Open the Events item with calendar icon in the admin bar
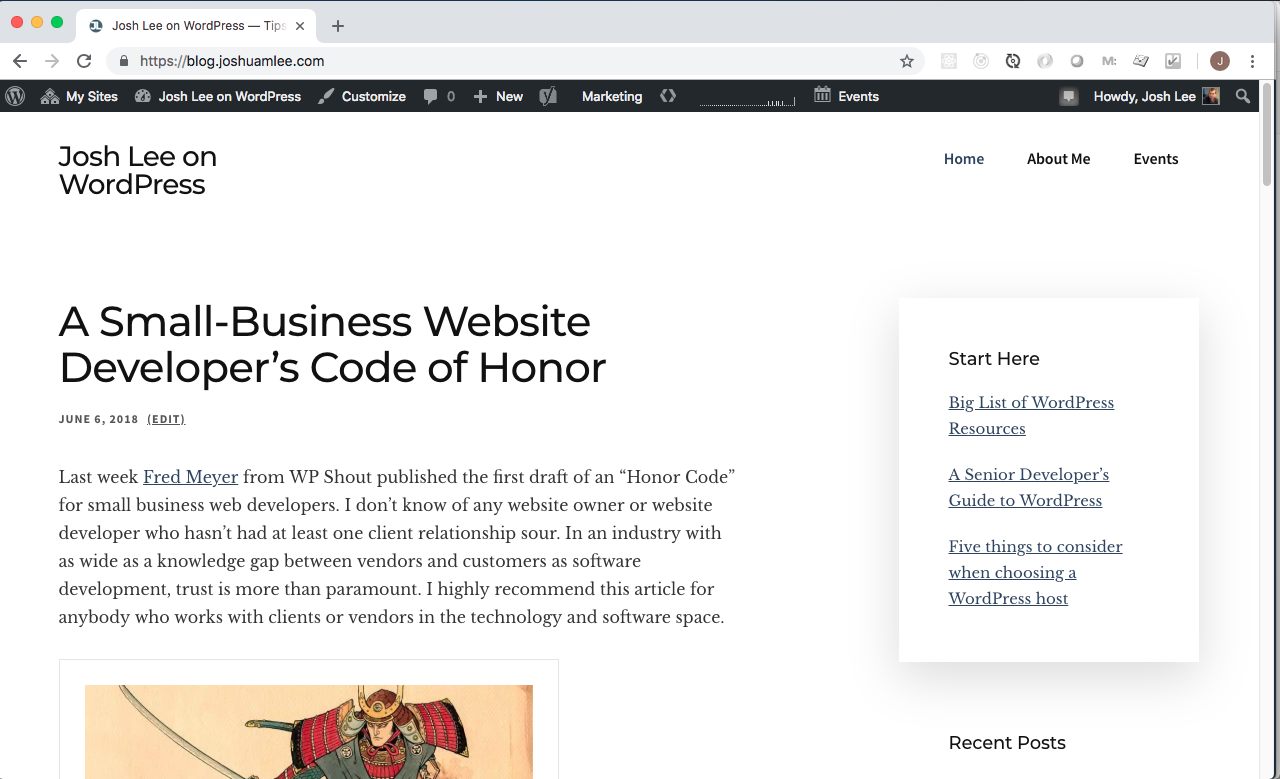 click(847, 96)
